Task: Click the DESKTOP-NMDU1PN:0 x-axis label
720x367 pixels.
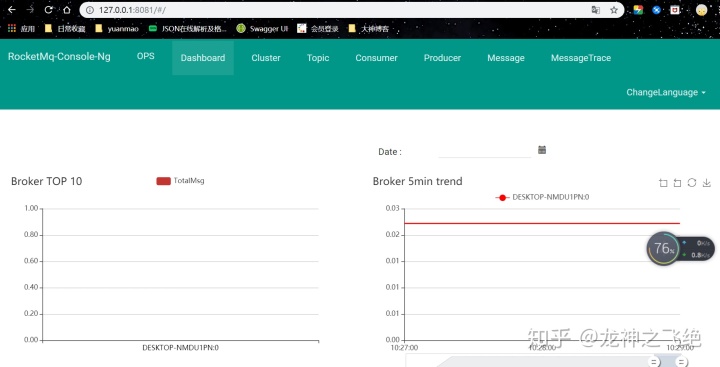Action: (180, 348)
